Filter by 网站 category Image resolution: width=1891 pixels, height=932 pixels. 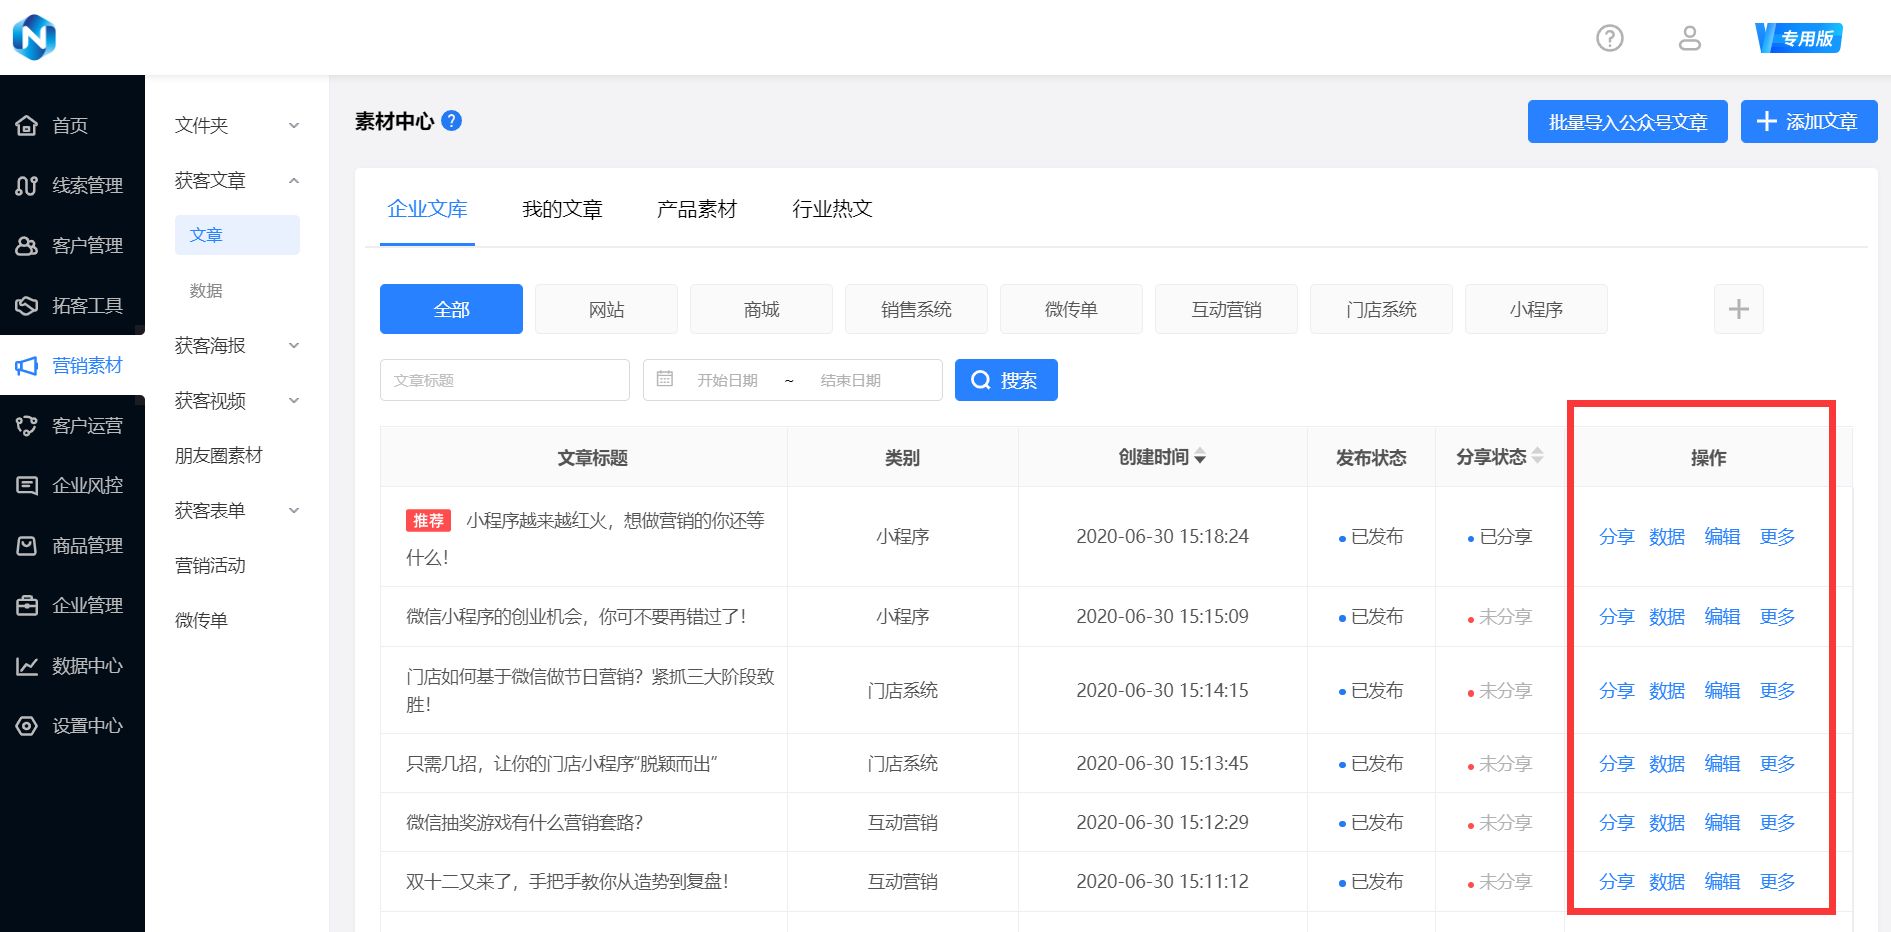point(606,309)
